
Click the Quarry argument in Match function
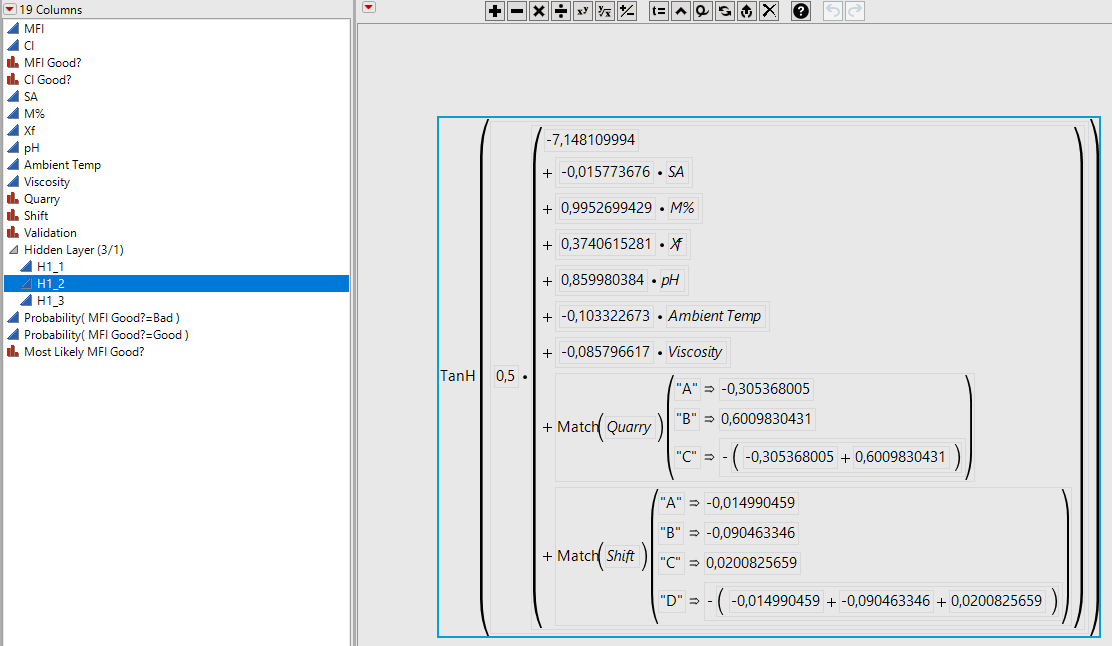point(629,427)
